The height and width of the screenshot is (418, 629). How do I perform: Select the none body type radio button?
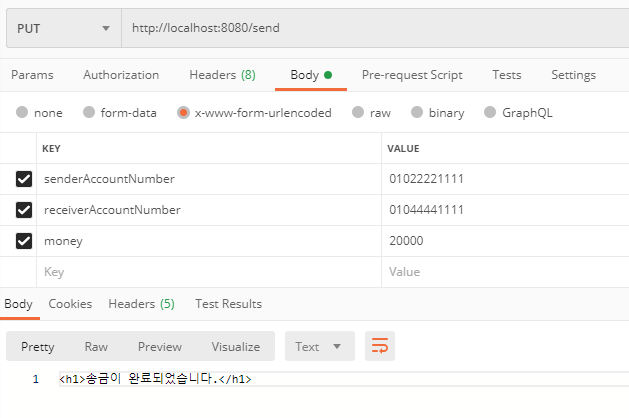point(22,112)
